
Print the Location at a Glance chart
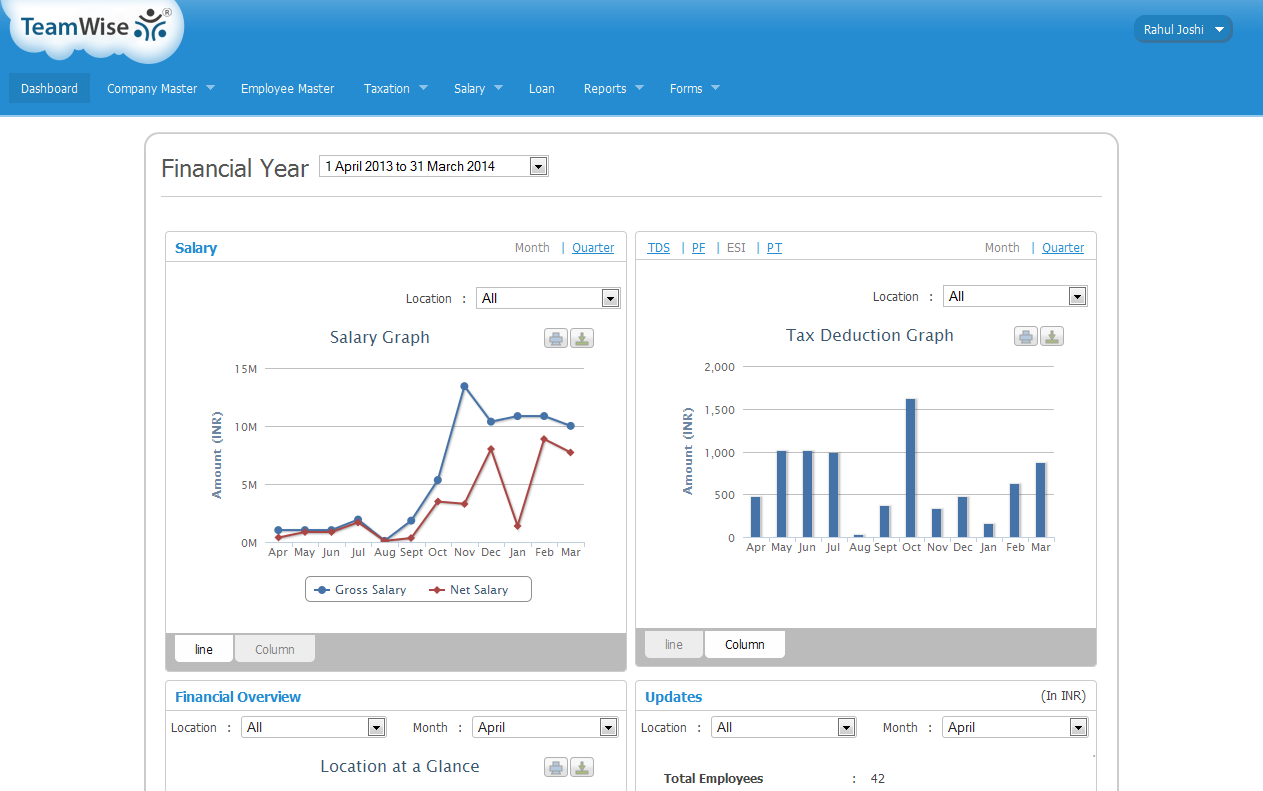coord(556,767)
